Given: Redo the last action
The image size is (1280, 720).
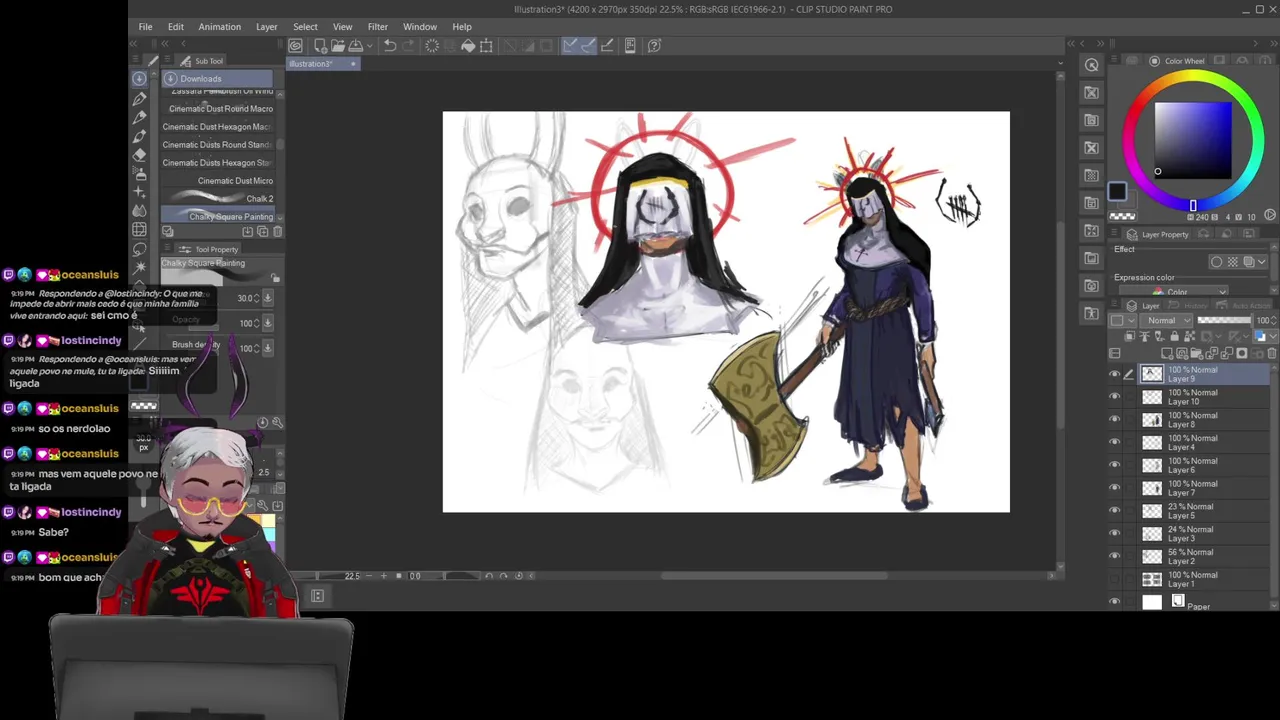Looking at the screenshot, I should click(410, 45).
